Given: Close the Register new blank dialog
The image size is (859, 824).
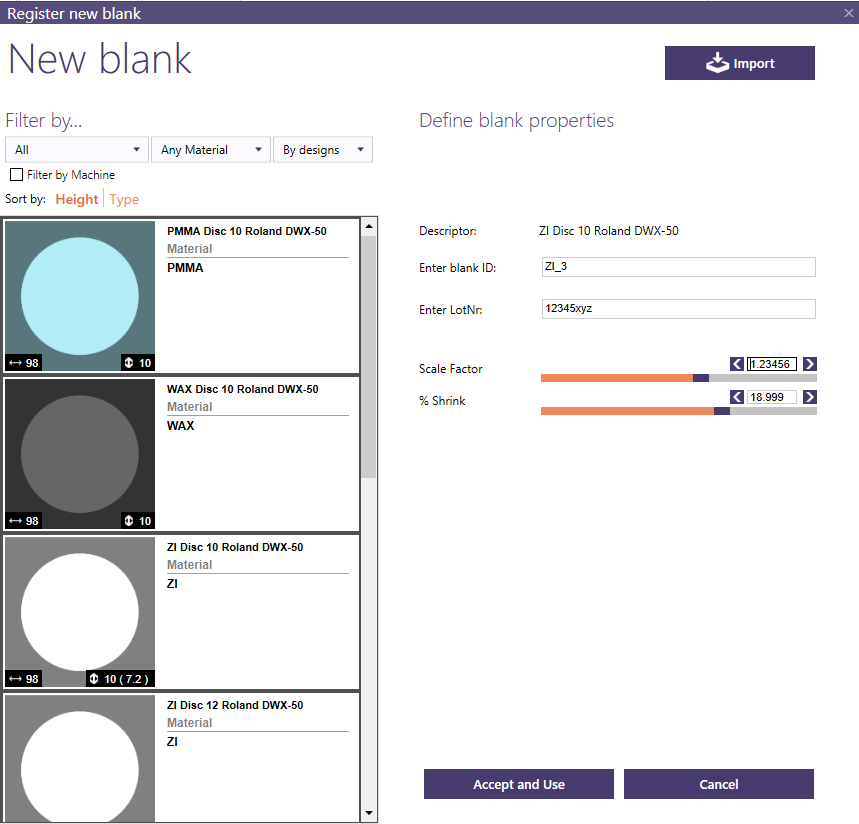Looking at the screenshot, I should coord(849,13).
